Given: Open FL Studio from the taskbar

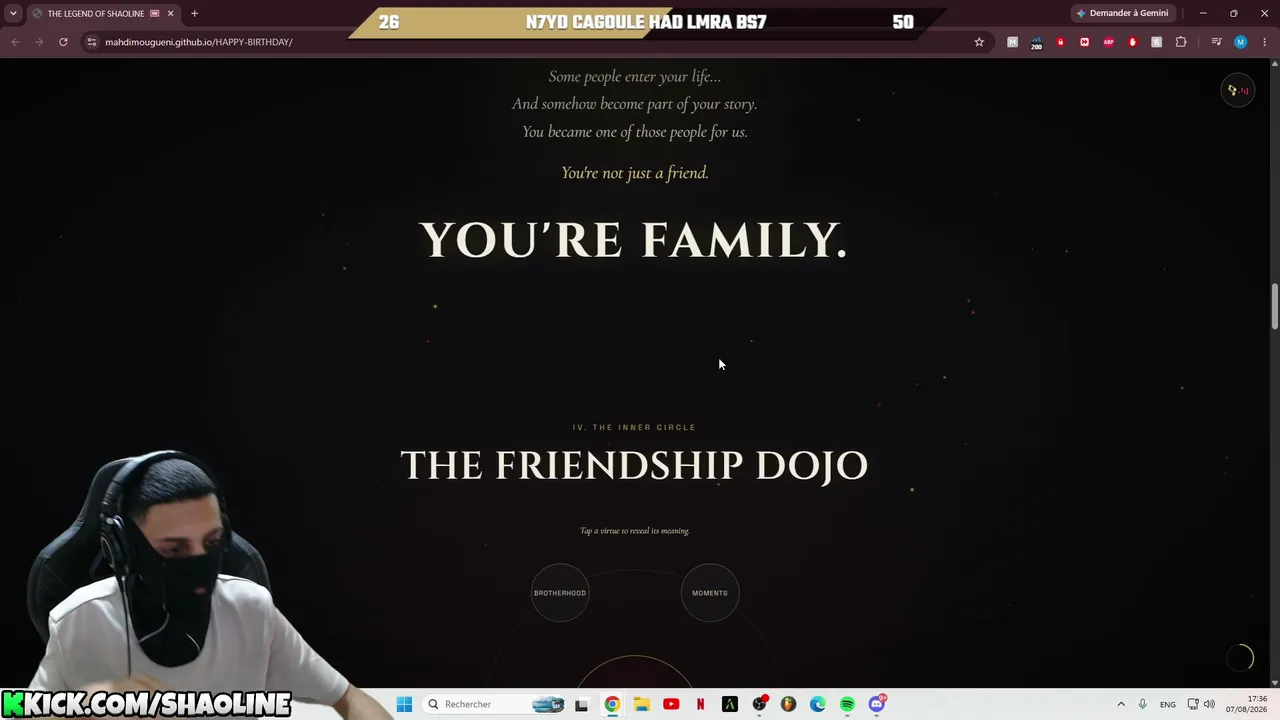Looking at the screenshot, I should [788, 704].
